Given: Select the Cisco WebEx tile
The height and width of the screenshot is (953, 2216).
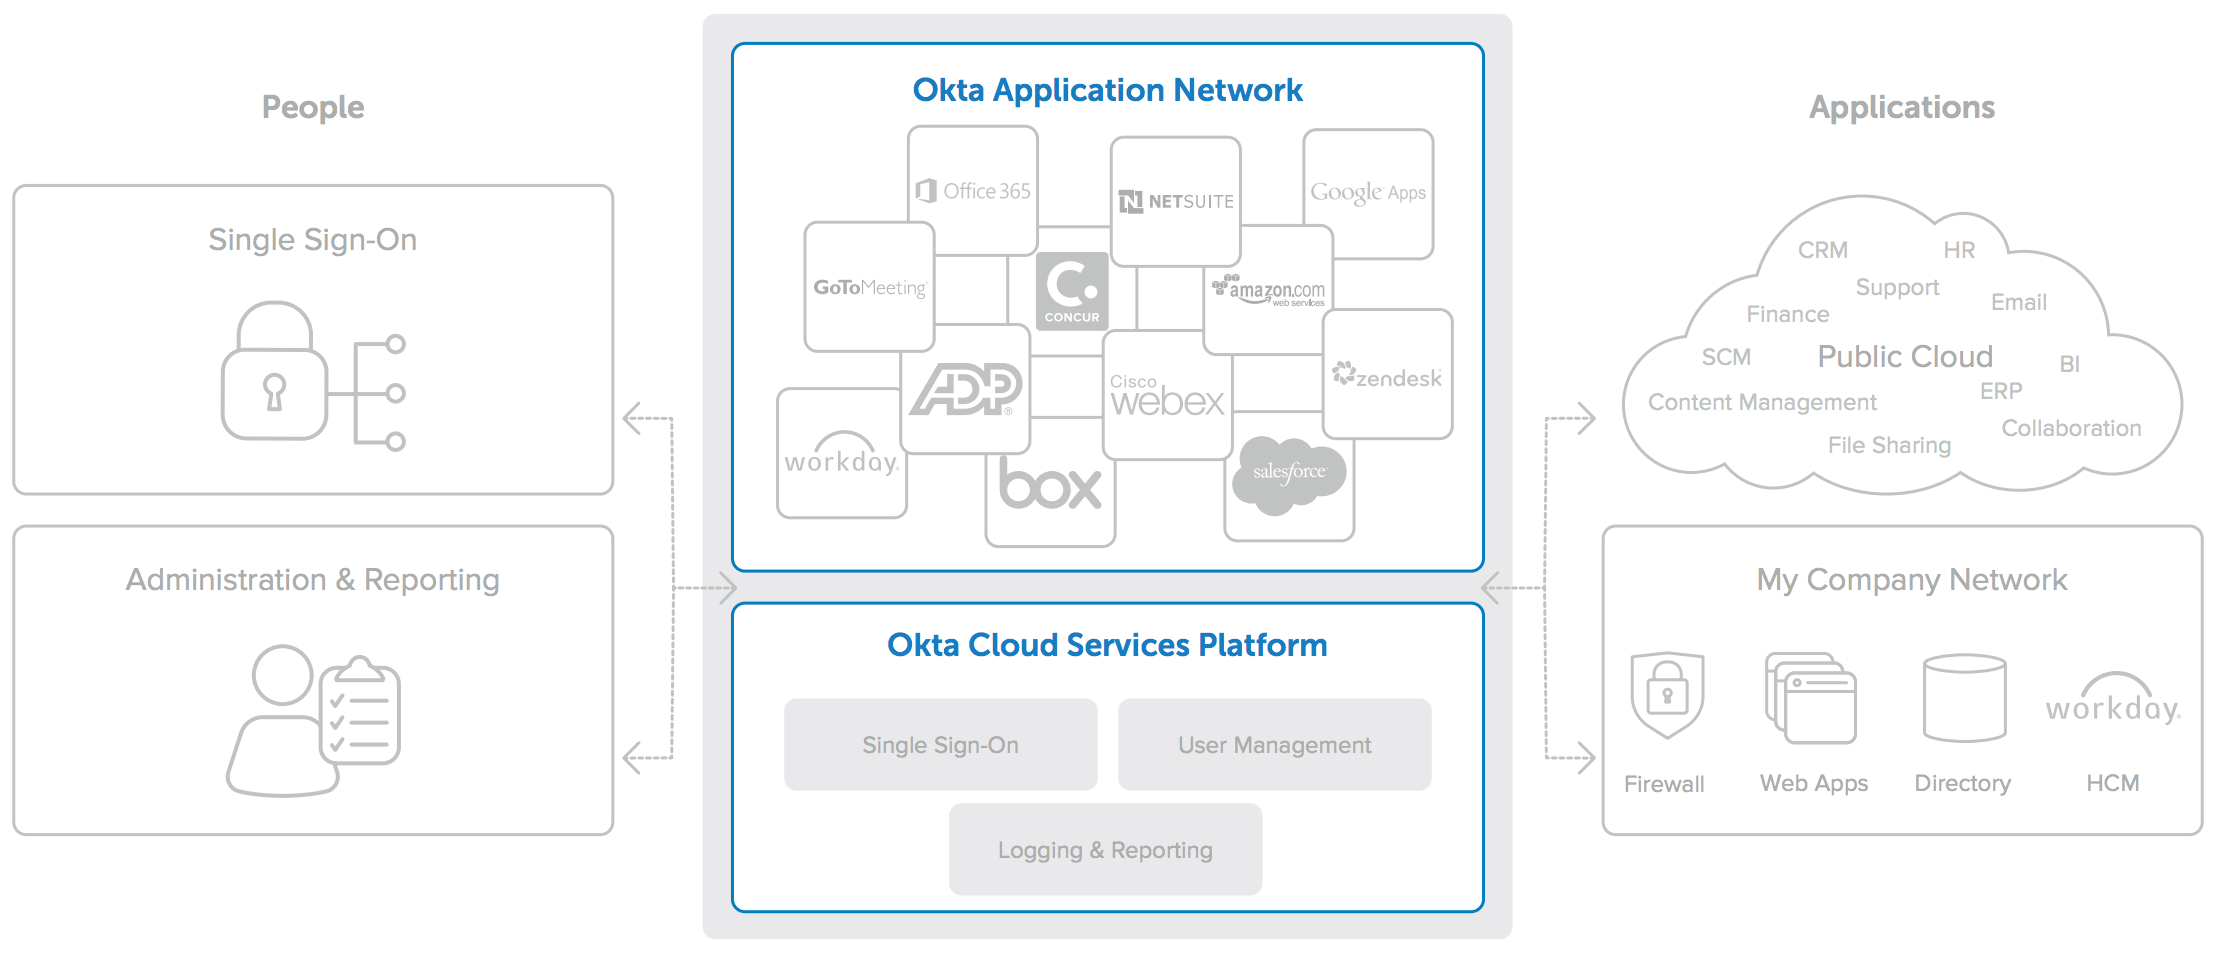Looking at the screenshot, I should click(x=1167, y=395).
